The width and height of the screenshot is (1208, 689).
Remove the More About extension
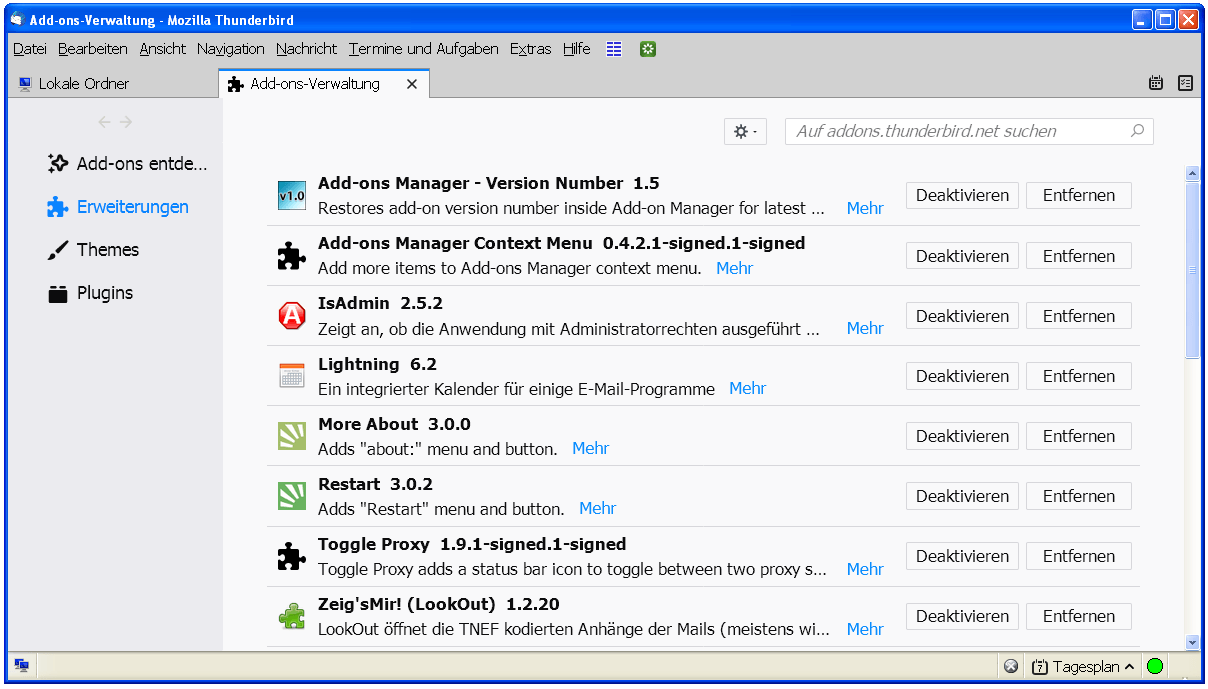point(1079,436)
